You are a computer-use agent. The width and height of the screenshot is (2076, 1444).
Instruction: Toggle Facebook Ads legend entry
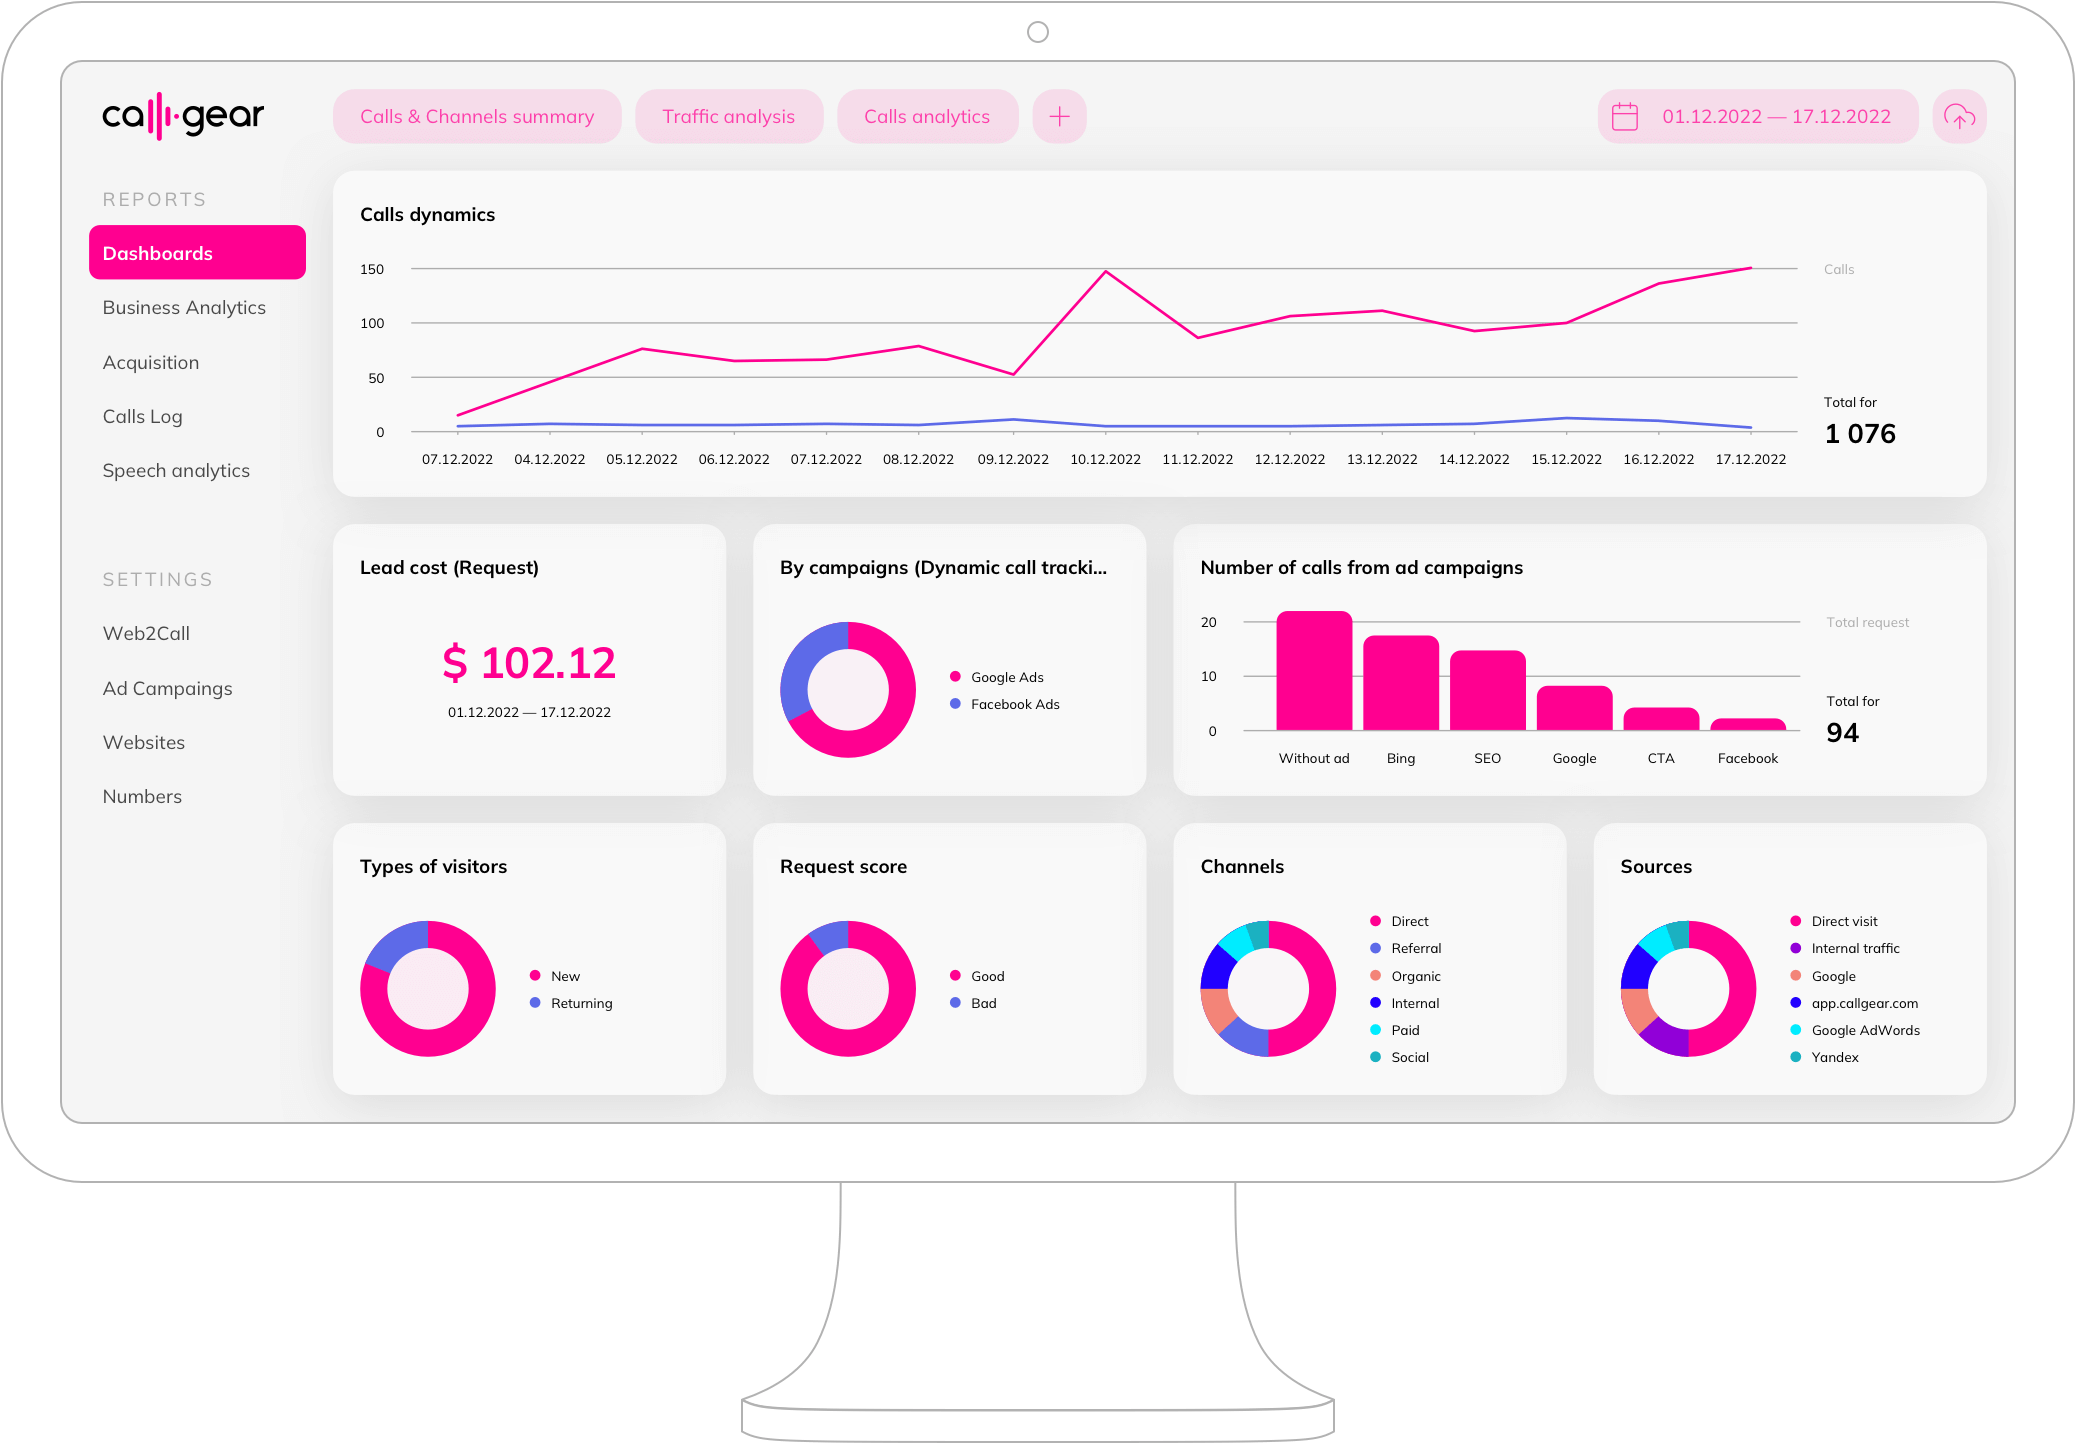(1014, 704)
